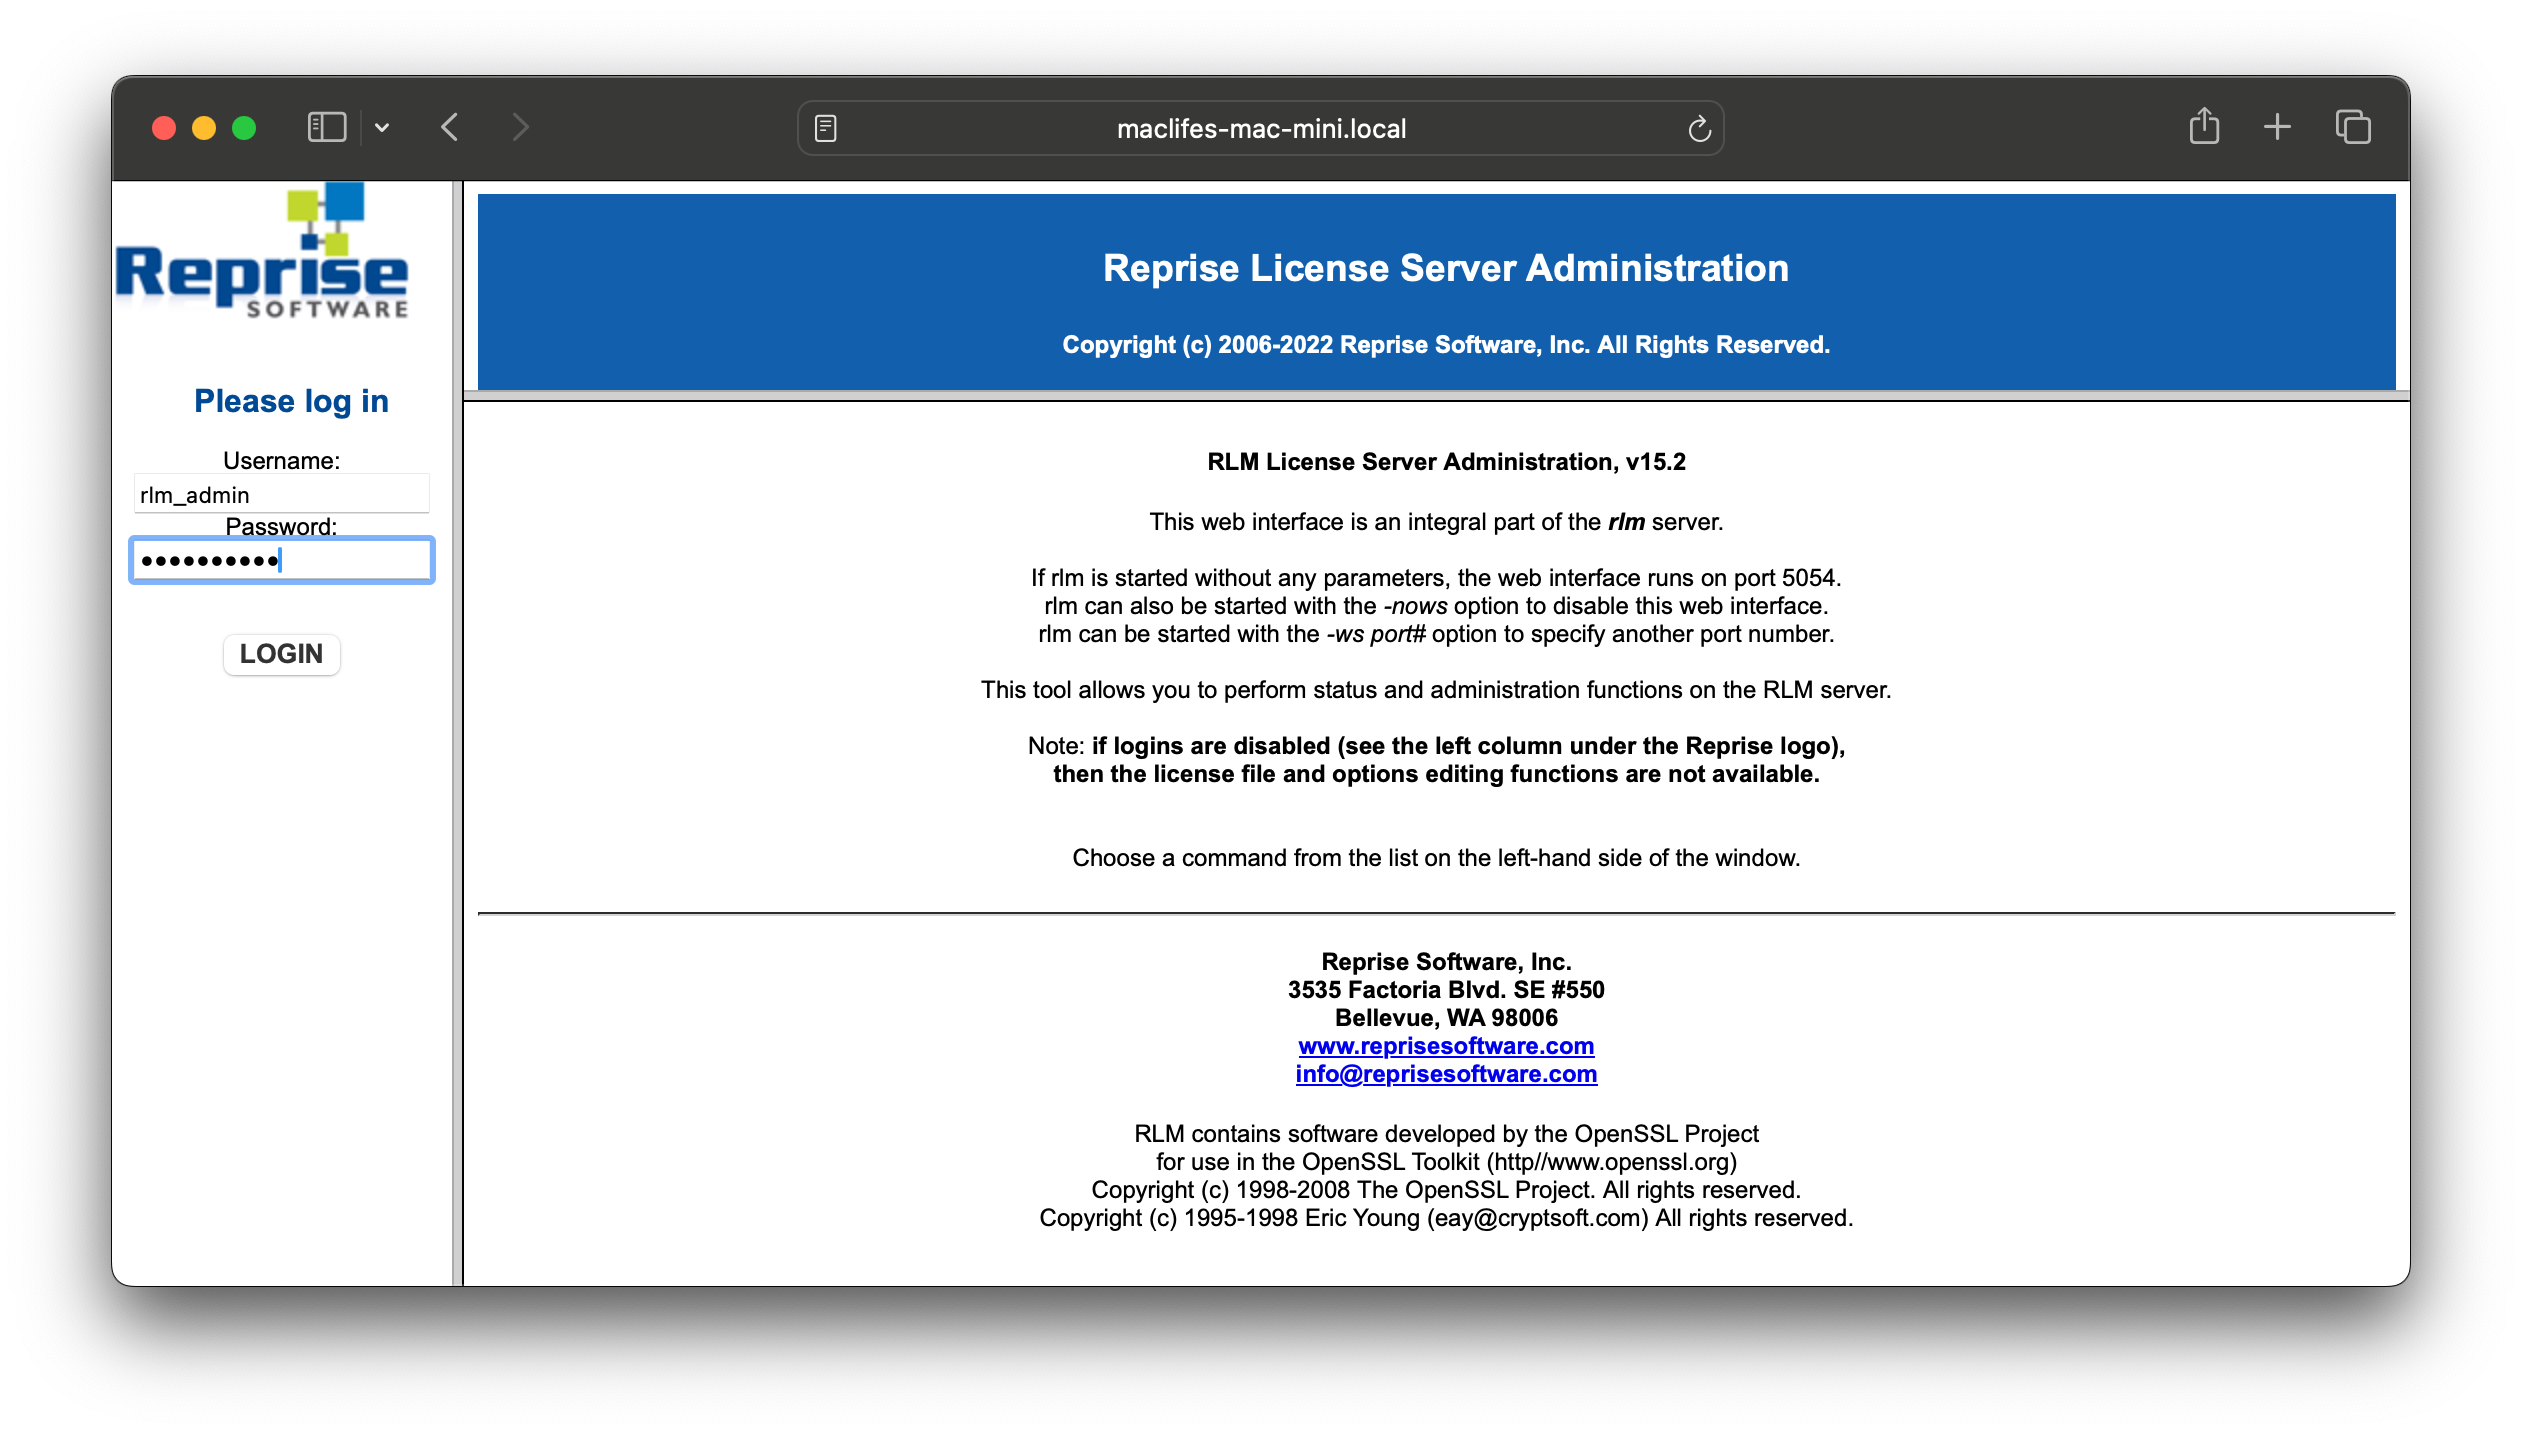This screenshot has height=1434, width=2522.
Task: Click the yellow minimize traffic light
Action: tap(204, 128)
